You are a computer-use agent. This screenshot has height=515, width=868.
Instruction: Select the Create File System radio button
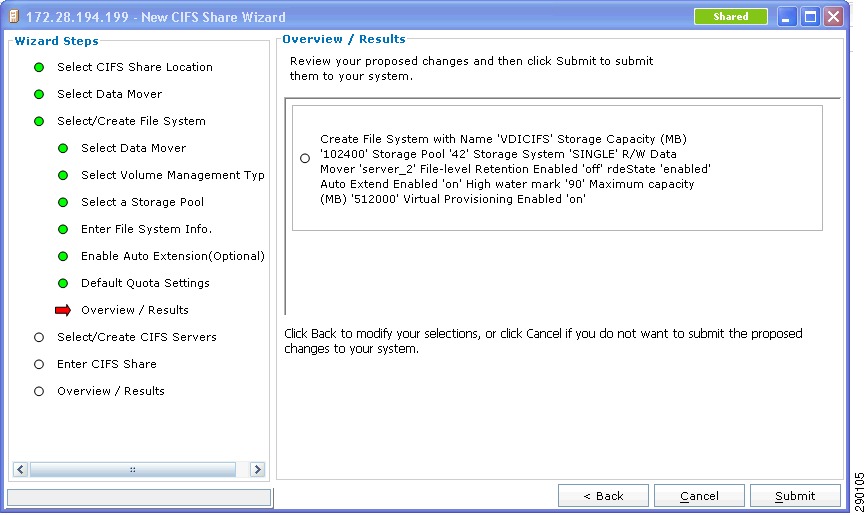pyautogui.click(x=305, y=158)
